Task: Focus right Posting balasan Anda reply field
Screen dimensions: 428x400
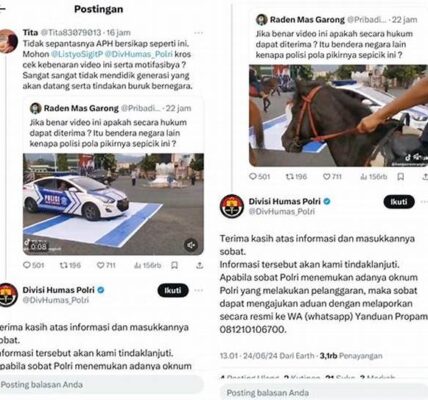Action: tap(324, 393)
